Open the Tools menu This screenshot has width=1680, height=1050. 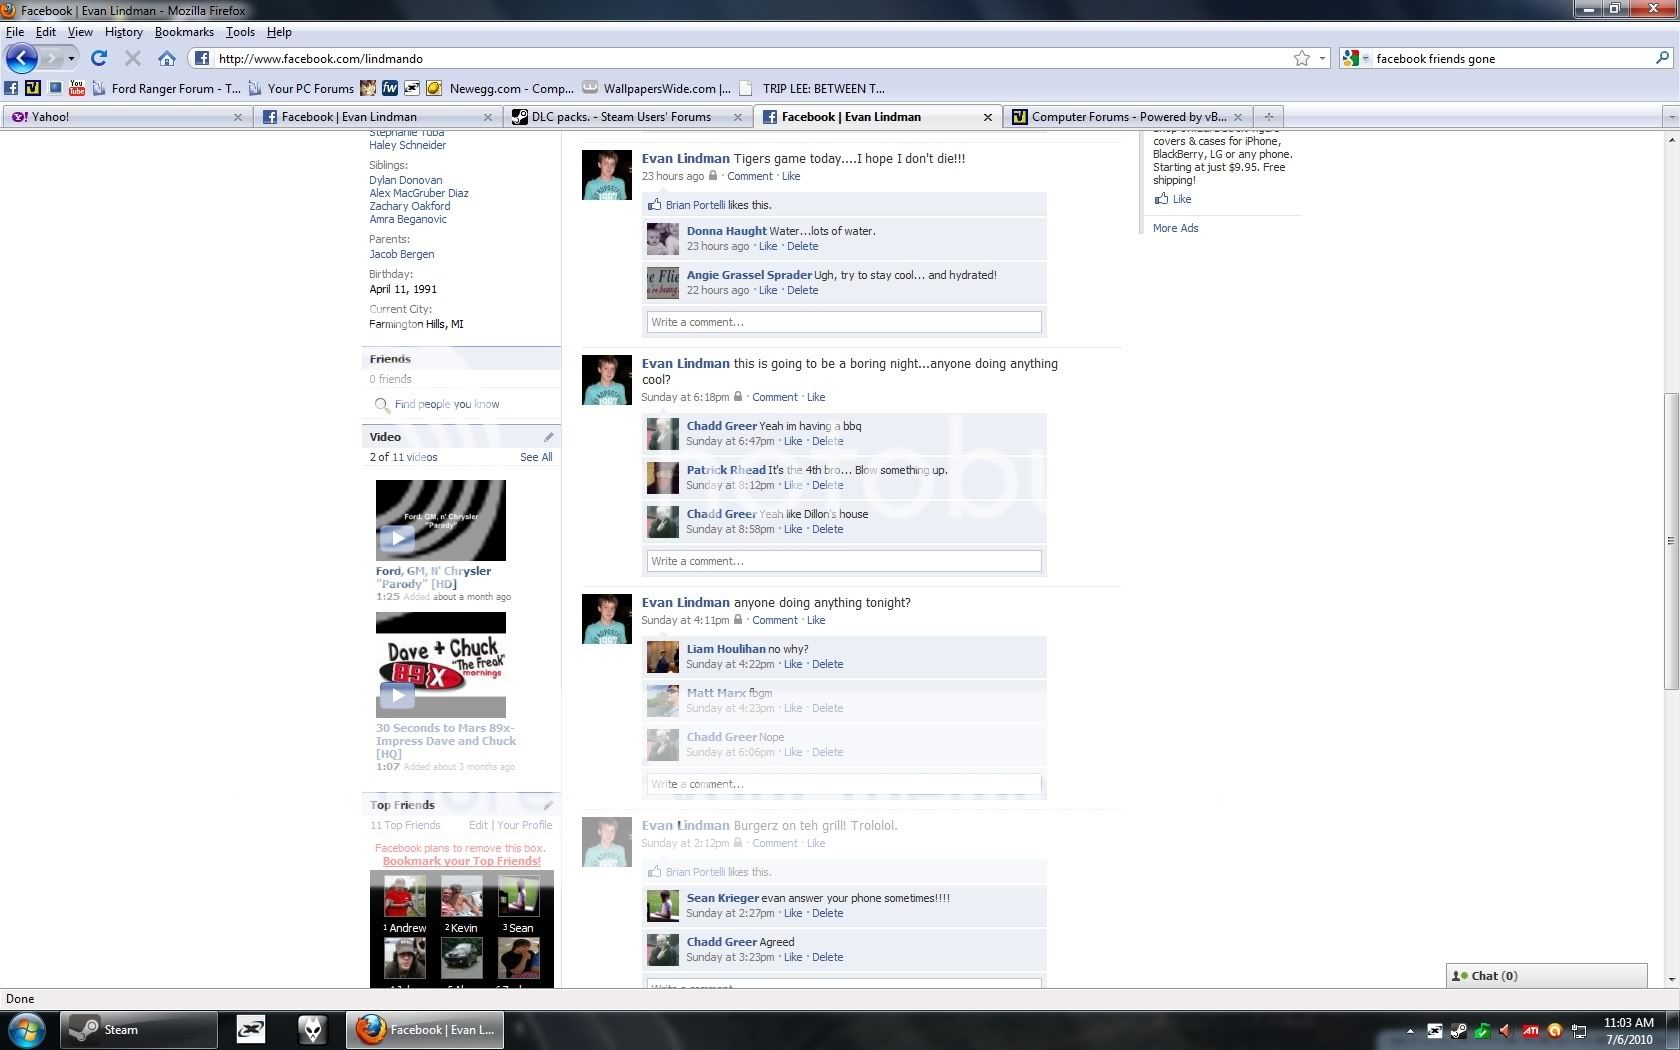[240, 32]
